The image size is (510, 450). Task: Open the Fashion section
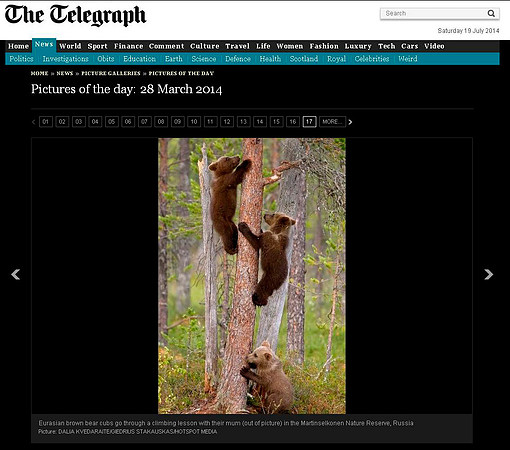(324, 46)
